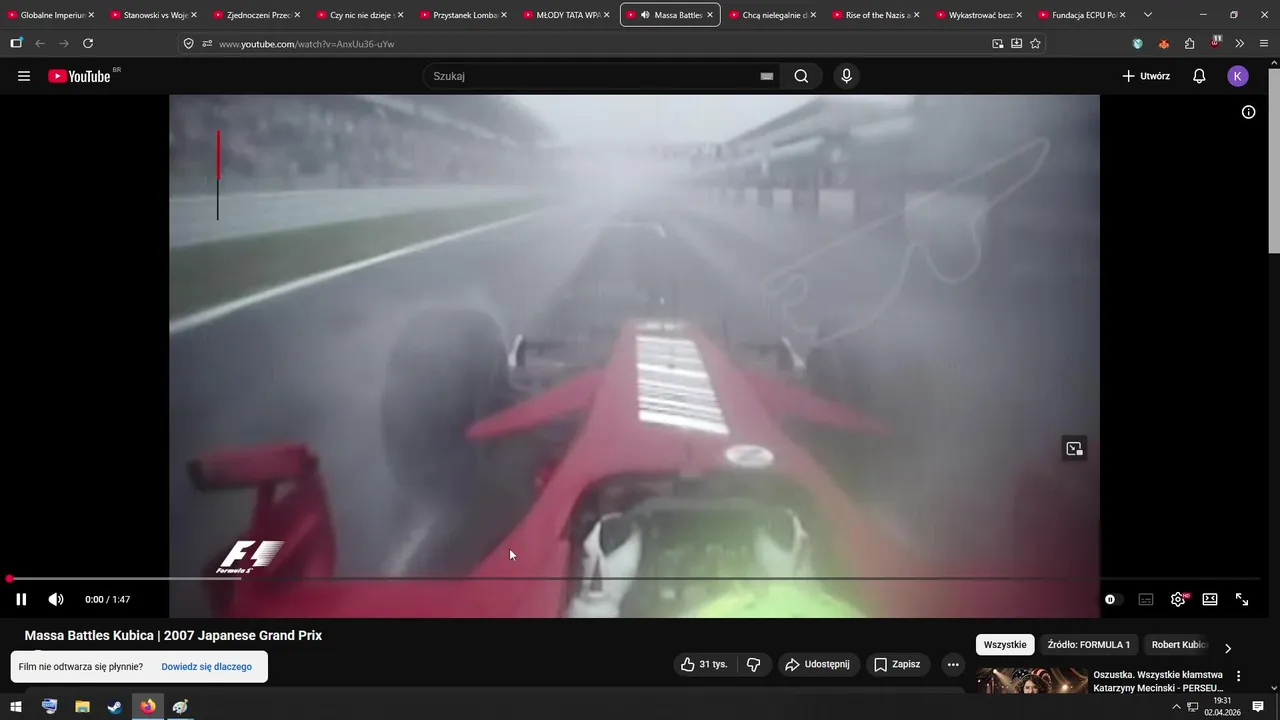Enter full screen mode
The image size is (1280, 720).
point(1242,599)
